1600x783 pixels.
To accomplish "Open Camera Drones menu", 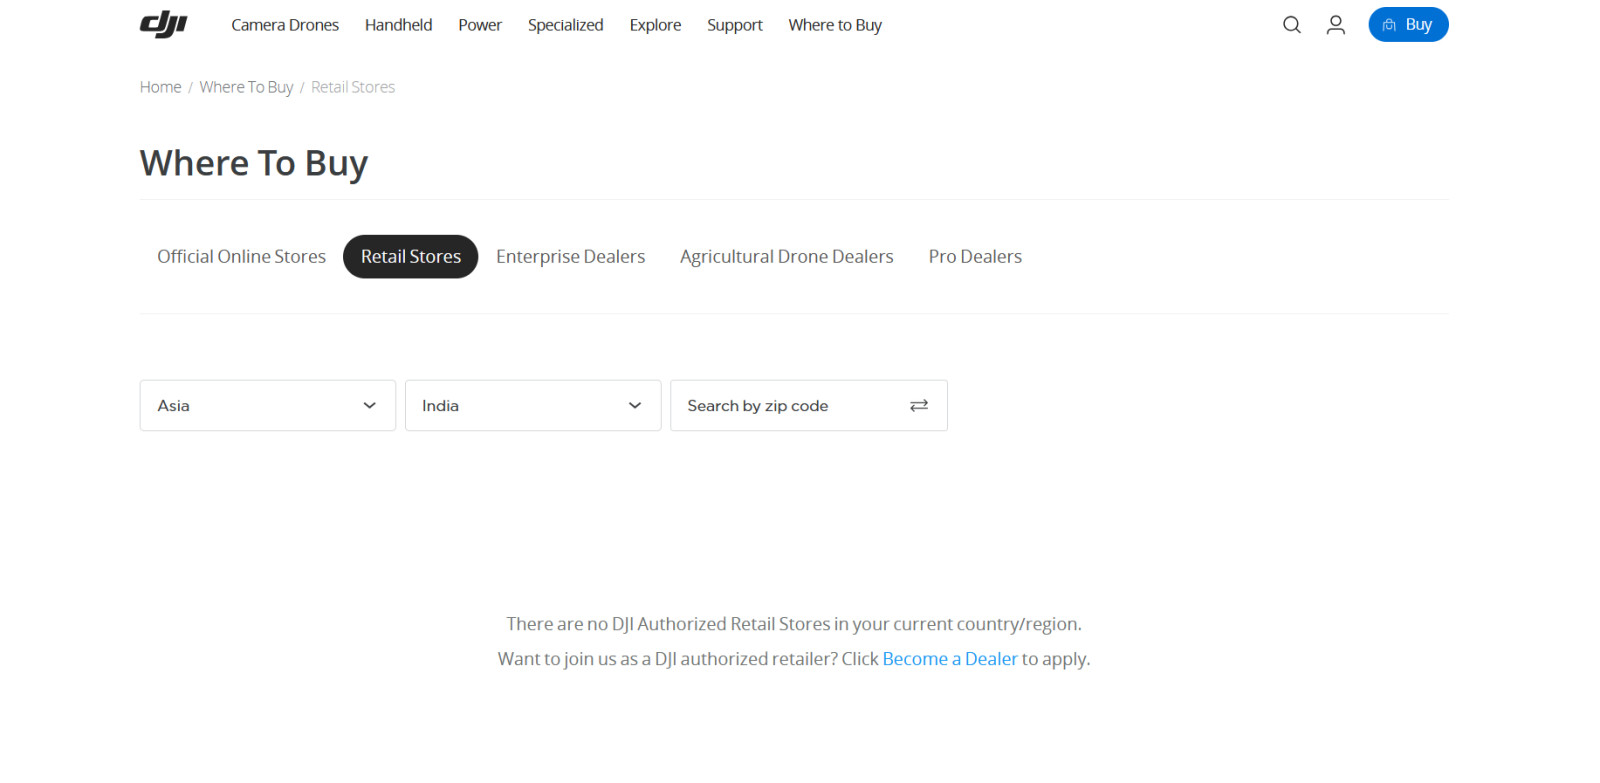I will point(285,25).
